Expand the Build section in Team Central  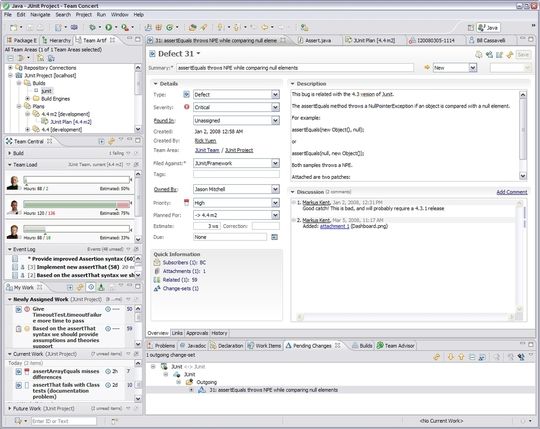tap(10, 153)
